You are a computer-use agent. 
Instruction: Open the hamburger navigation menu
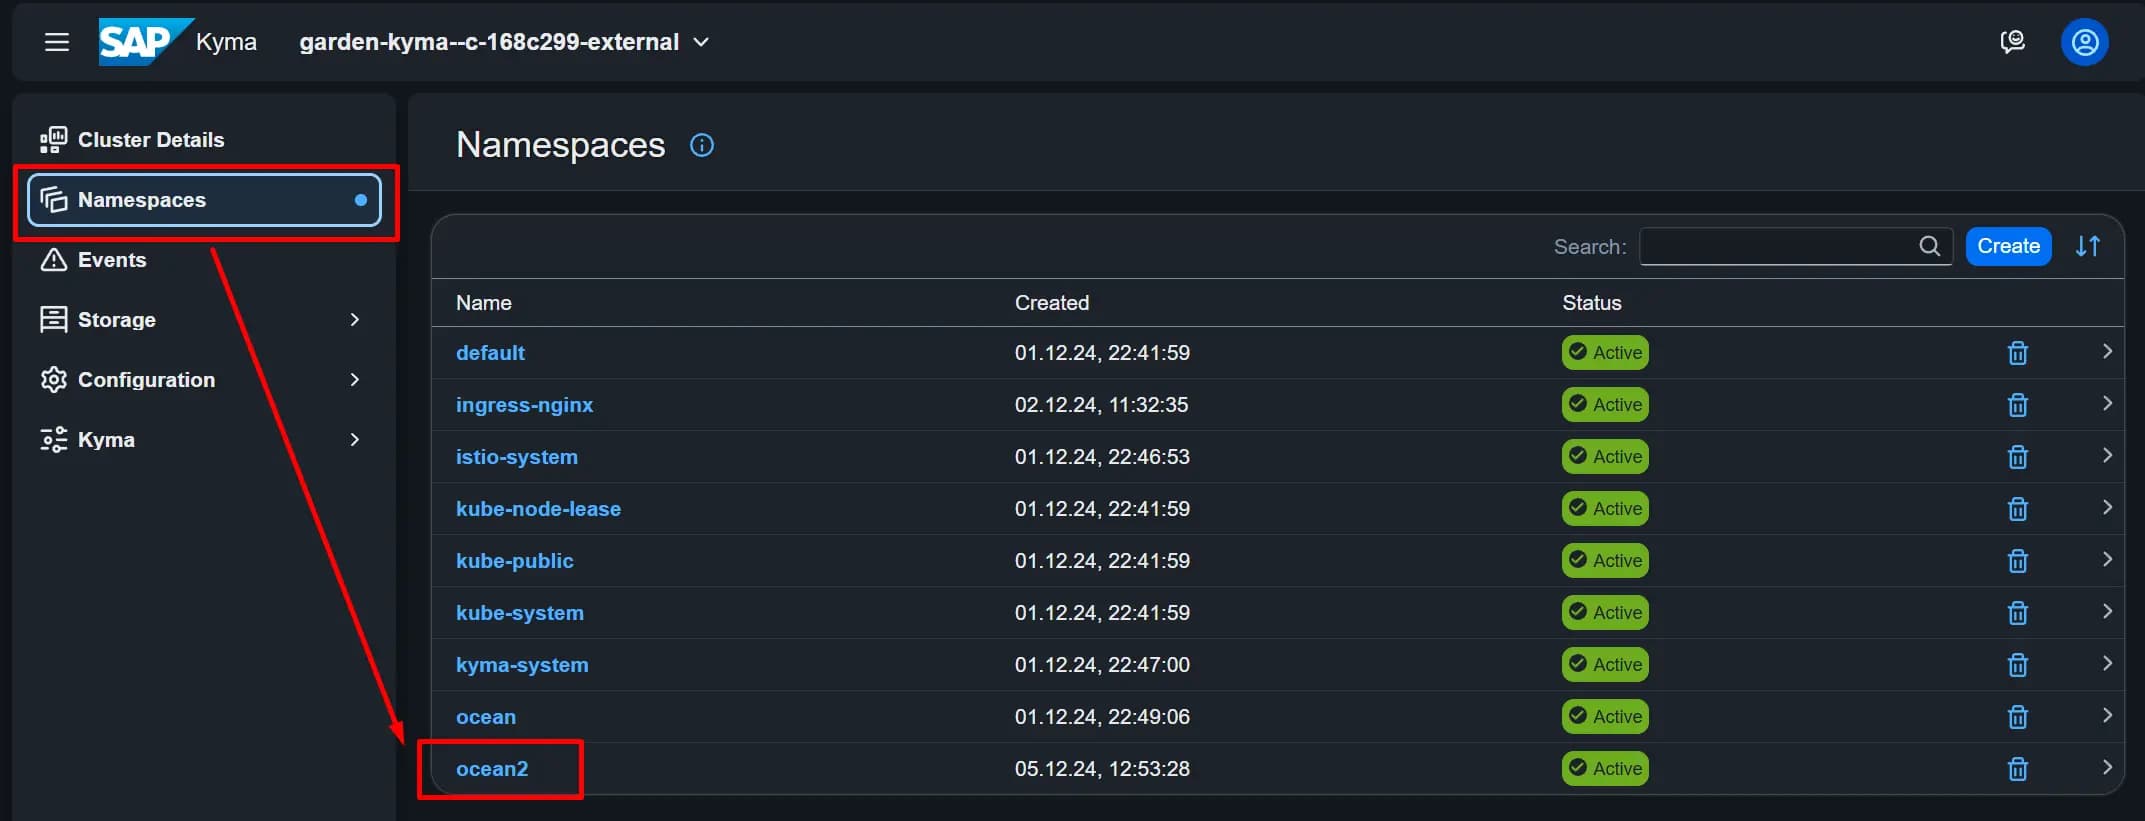57,42
